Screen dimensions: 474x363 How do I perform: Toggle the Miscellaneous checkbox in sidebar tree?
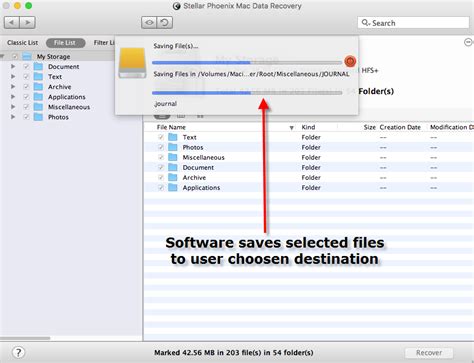[x=26, y=107]
